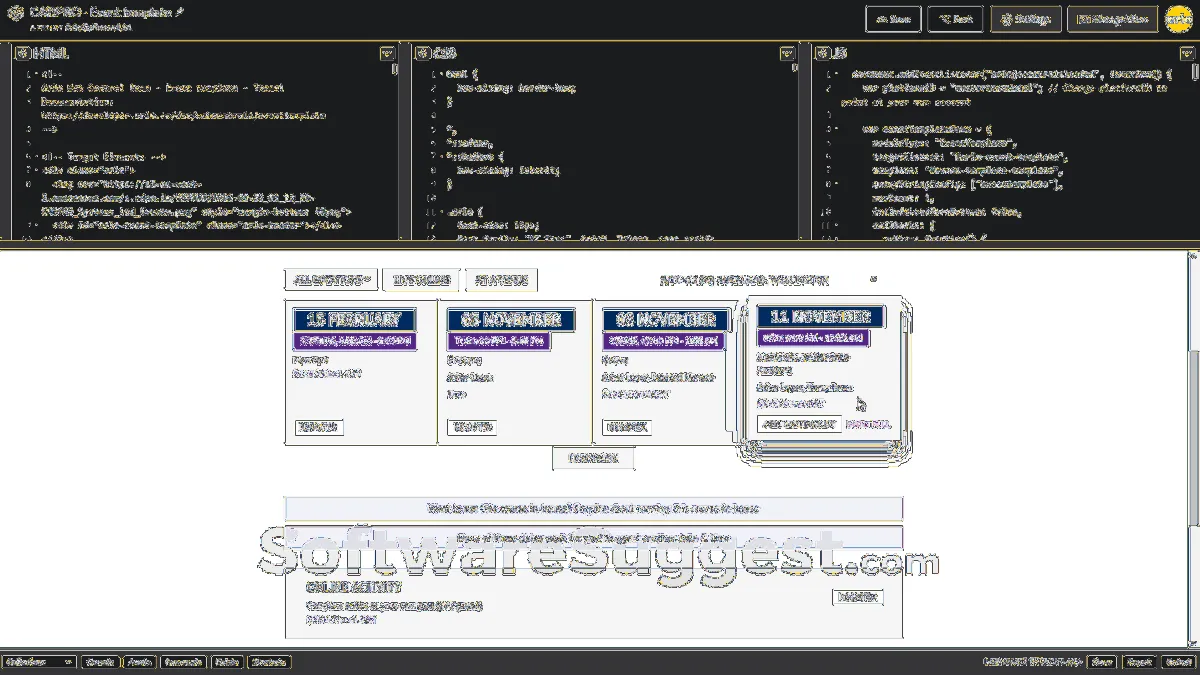Click the pencil icon beside the pen title
This screenshot has height=675, width=1200.
(179, 14)
